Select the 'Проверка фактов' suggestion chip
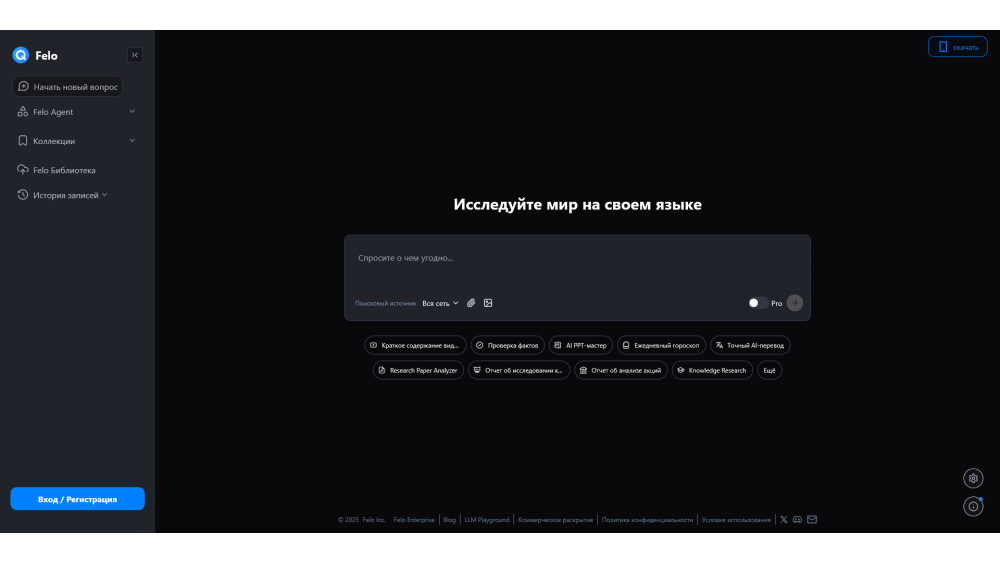Image resolution: width=1000 pixels, height=563 pixels. tap(507, 345)
